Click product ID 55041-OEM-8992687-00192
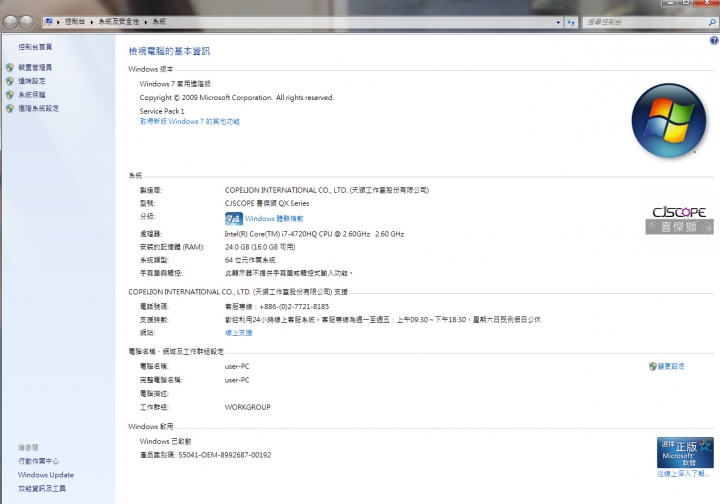The width and height of the screenshot is (720, 504). click(x=225, y=455)
